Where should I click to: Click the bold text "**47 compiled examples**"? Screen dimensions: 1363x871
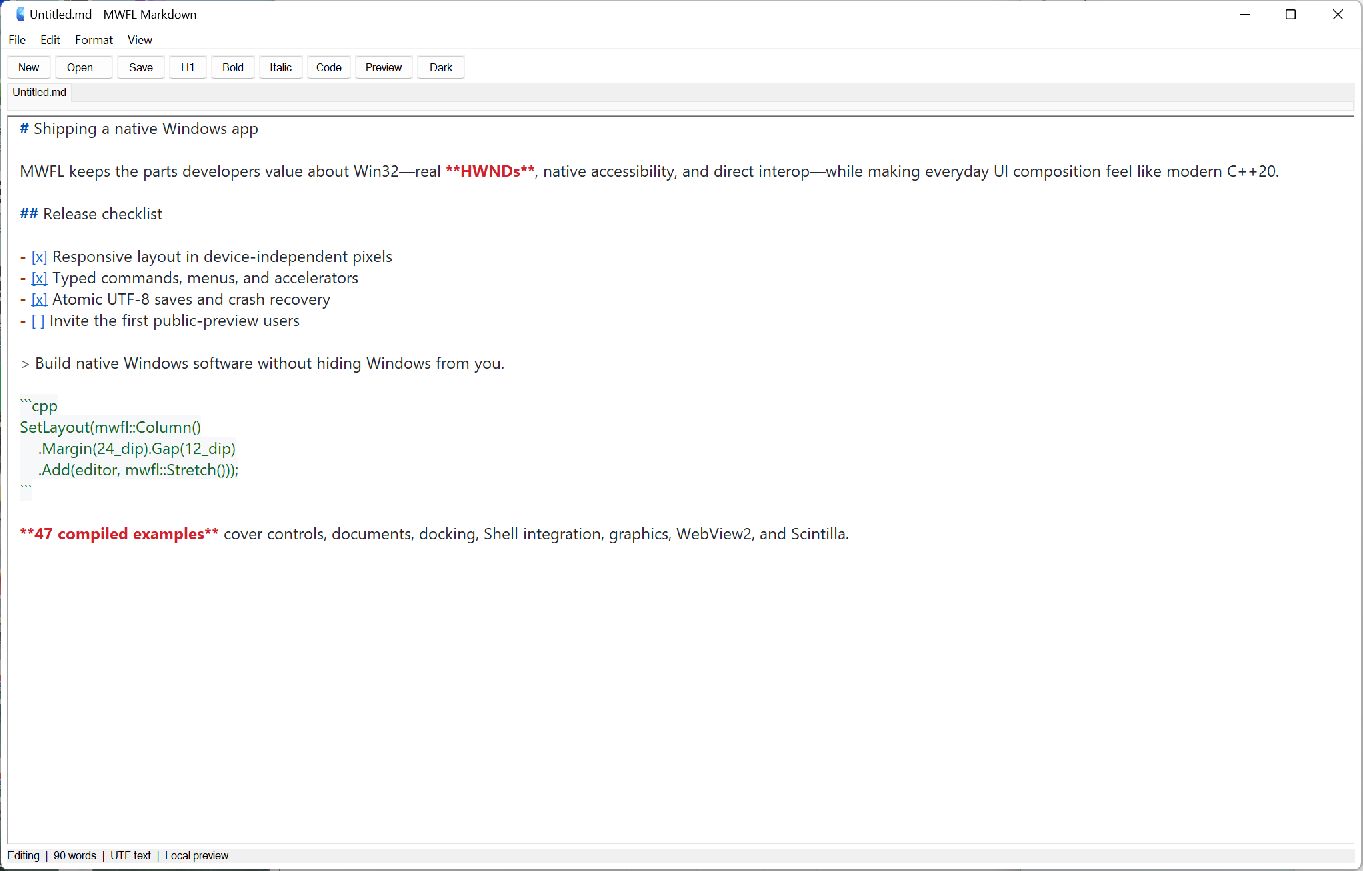[119, 534]
